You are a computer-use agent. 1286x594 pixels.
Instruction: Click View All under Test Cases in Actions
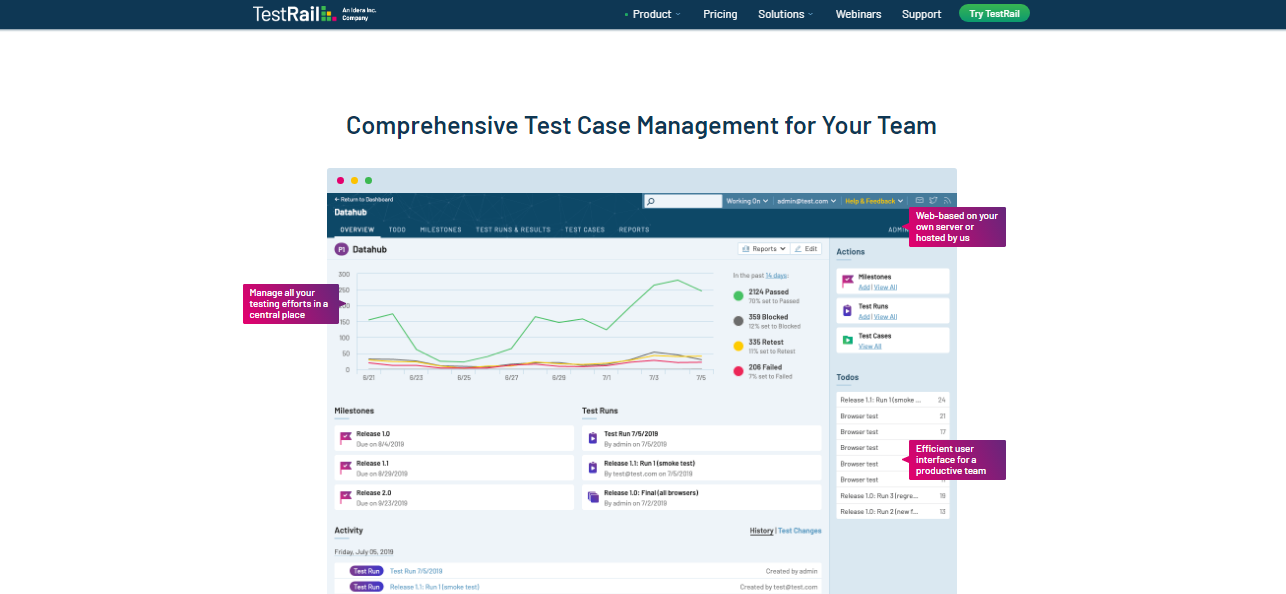coord(870,346)
